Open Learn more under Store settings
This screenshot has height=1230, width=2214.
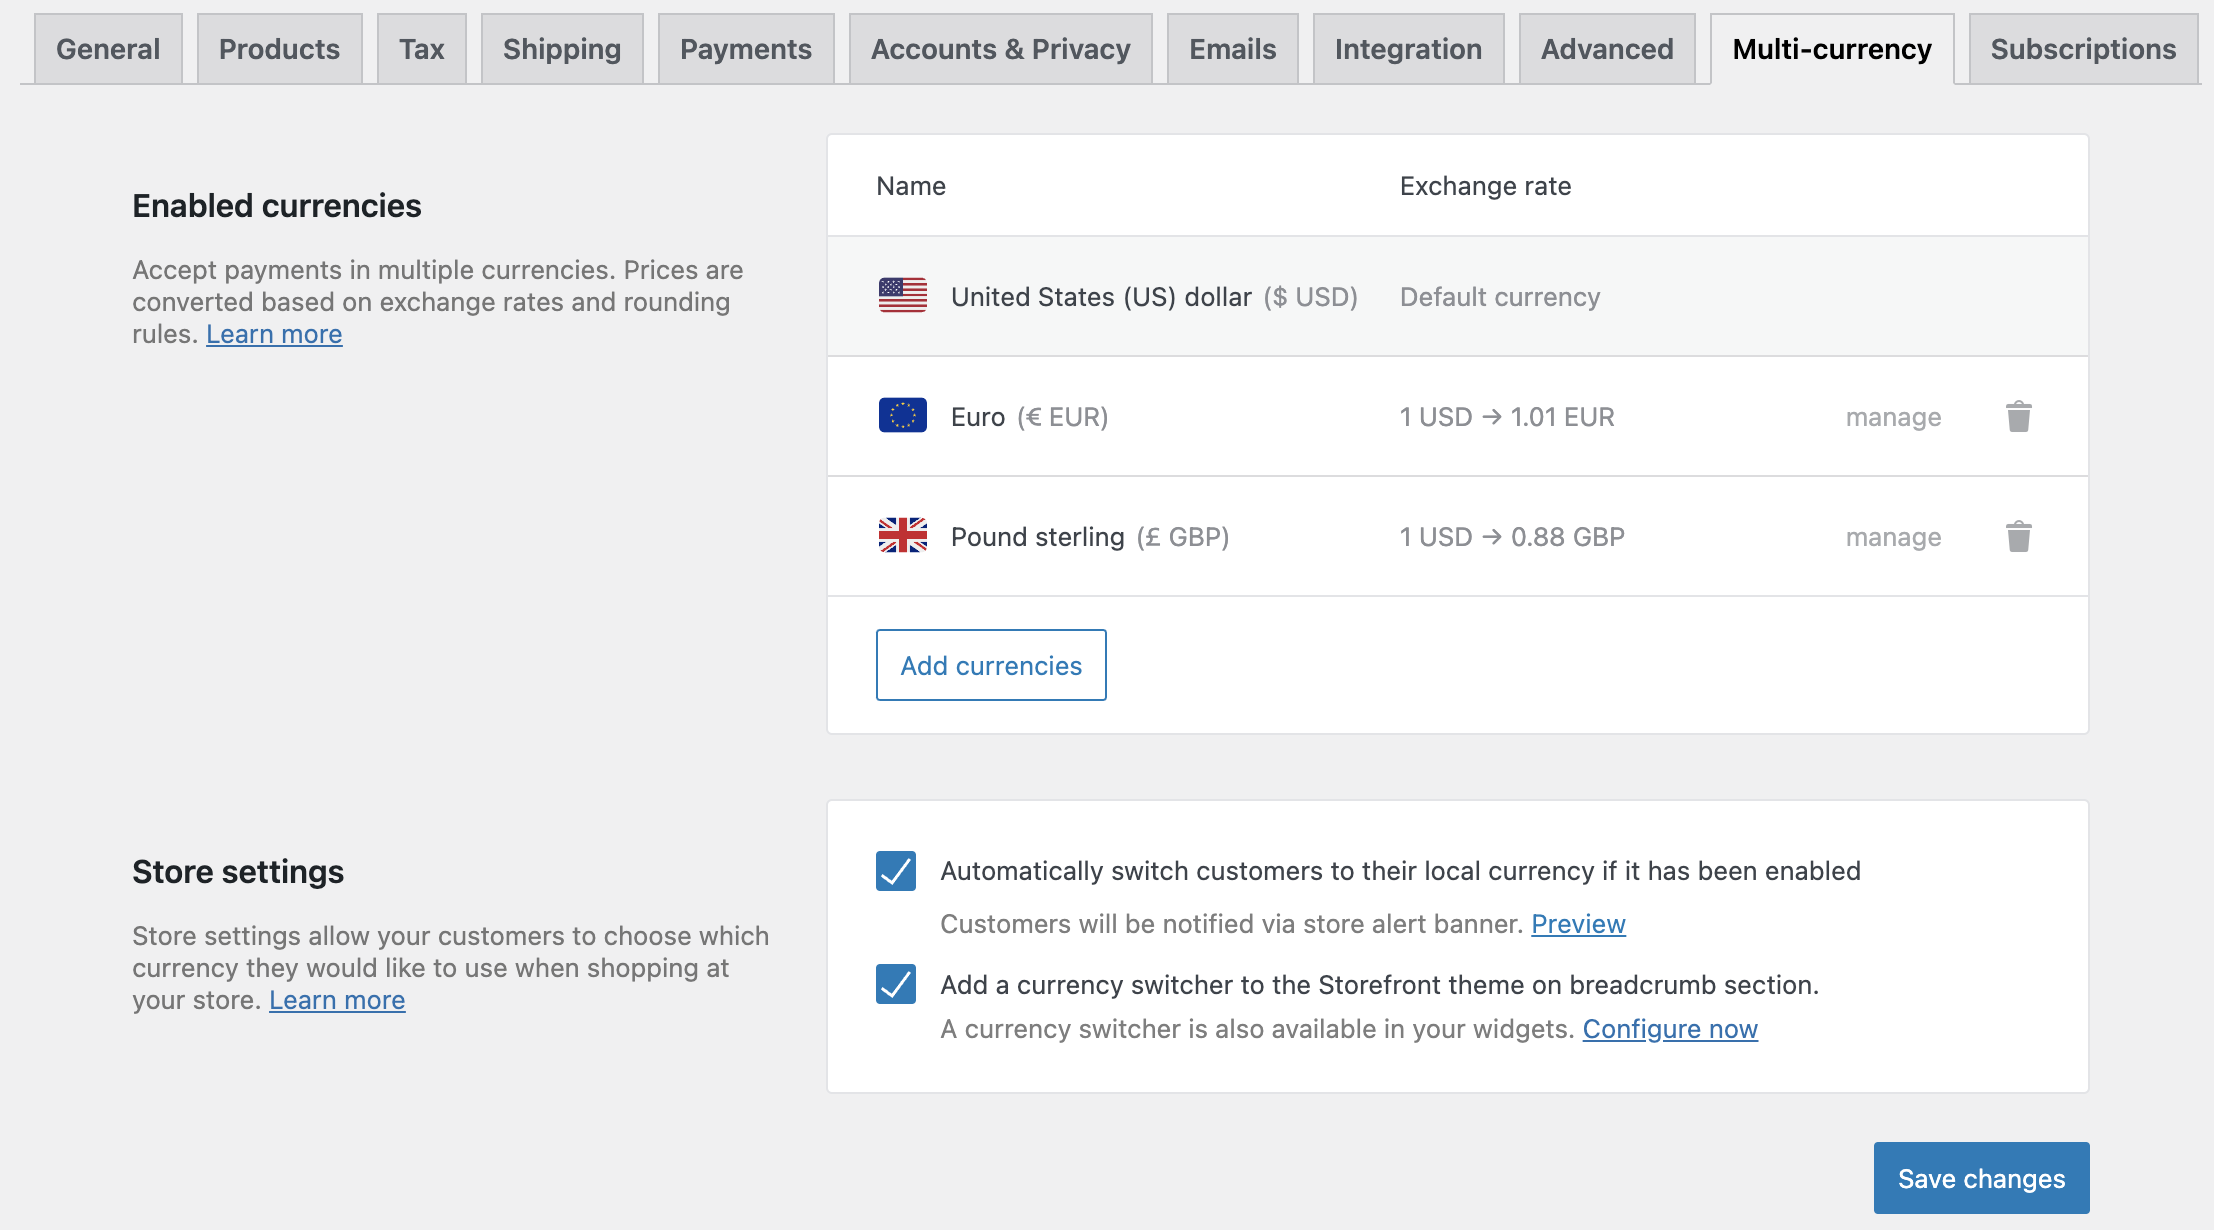(337, 1000)
